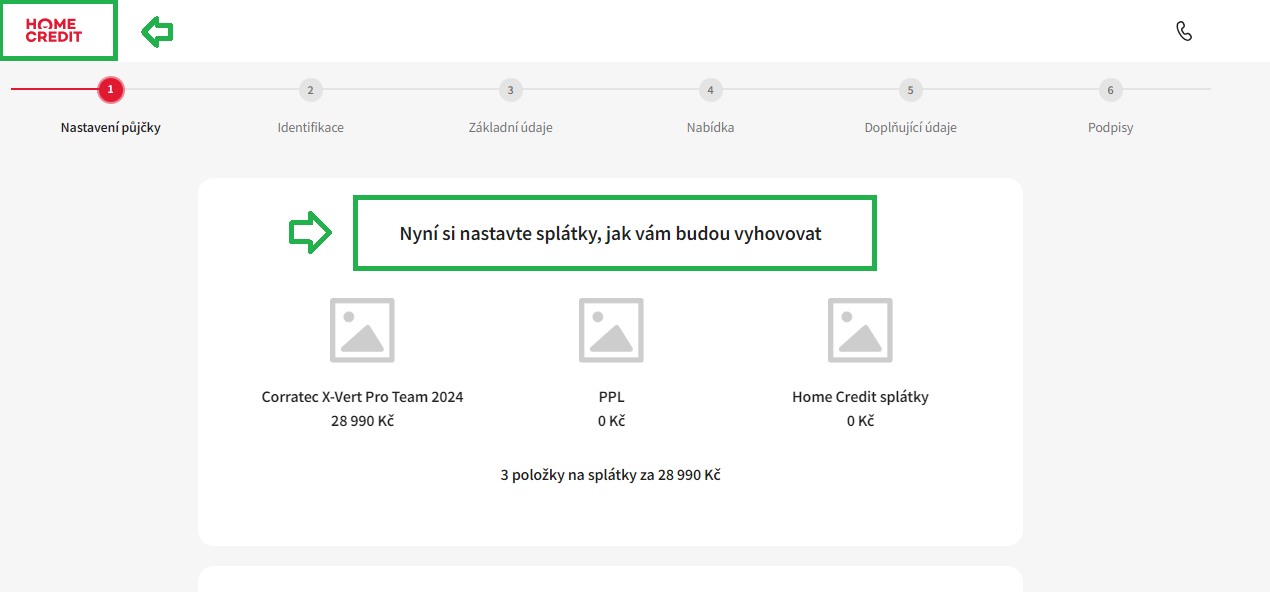Click the Identifikace step label
This screenshot has height=592, width=1270.
pyautogui.click(x=311, y=128)
